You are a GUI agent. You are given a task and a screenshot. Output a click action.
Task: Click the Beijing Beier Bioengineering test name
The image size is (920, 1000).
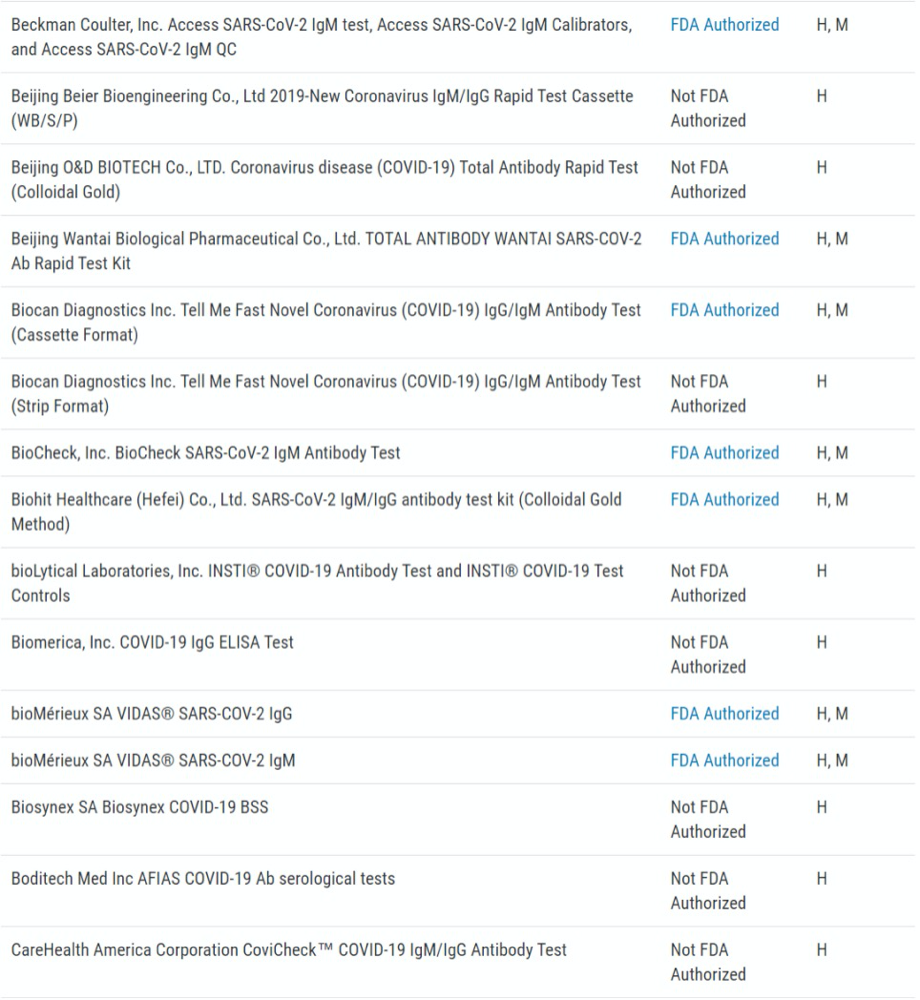pos(321,108)
